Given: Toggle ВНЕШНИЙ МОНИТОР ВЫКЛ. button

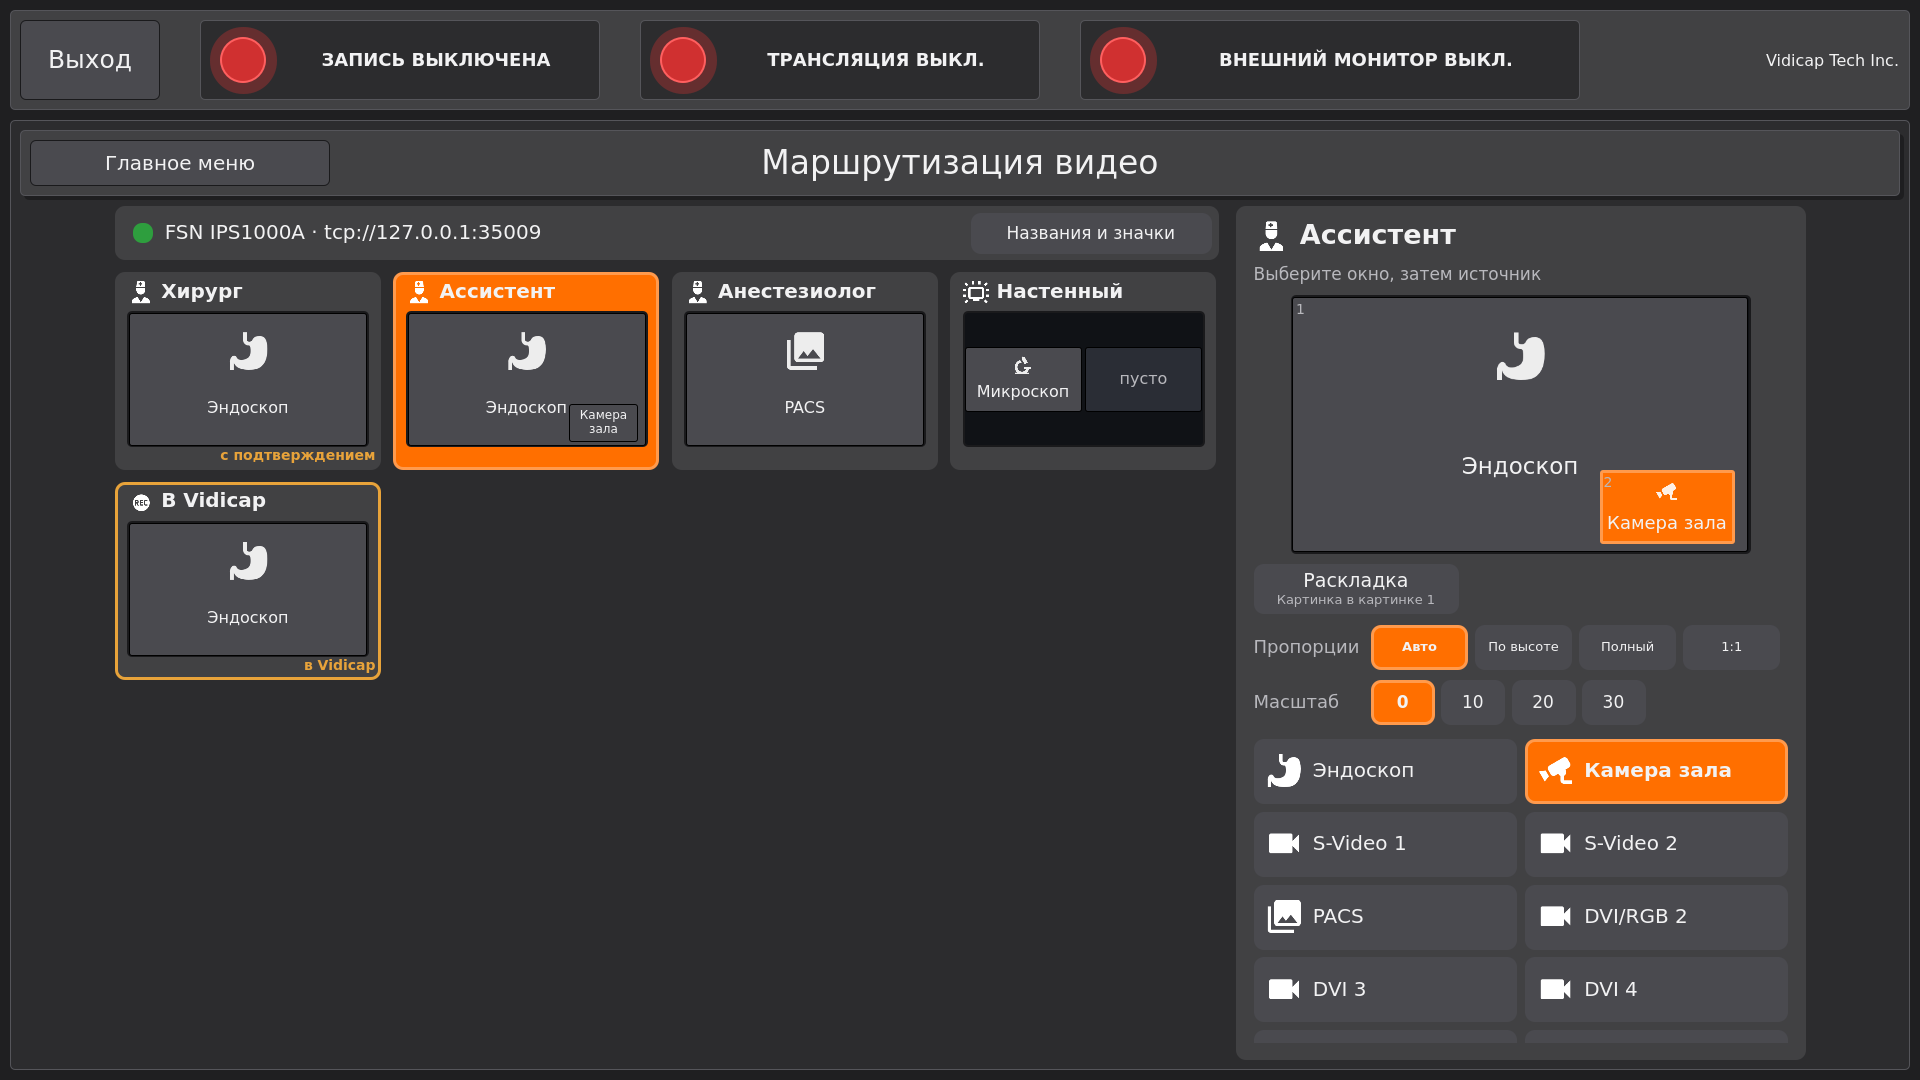Looking at the screenshot, I should (x=1330, y=60).
